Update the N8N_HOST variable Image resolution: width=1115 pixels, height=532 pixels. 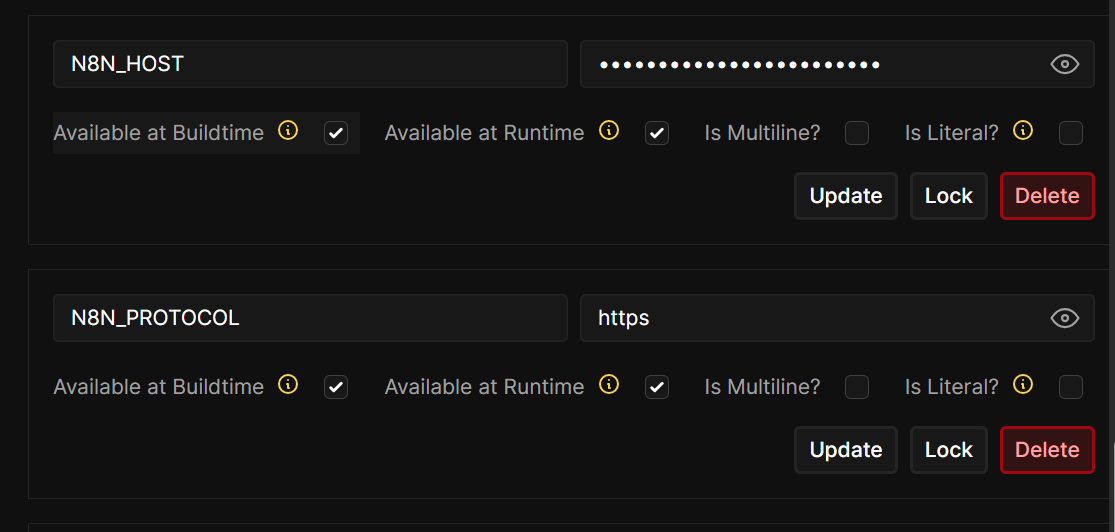[846, 196]
